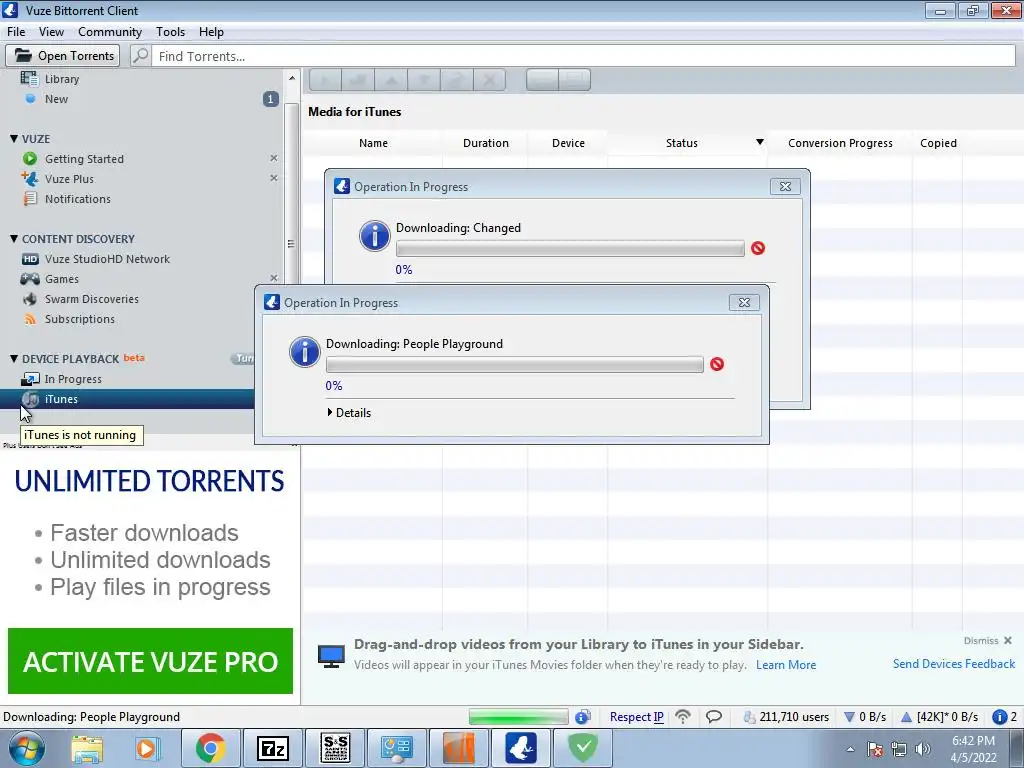Click the Vuze frog taskbar icon
Screen dimensions: 1024x768
(x=521, y=748)
